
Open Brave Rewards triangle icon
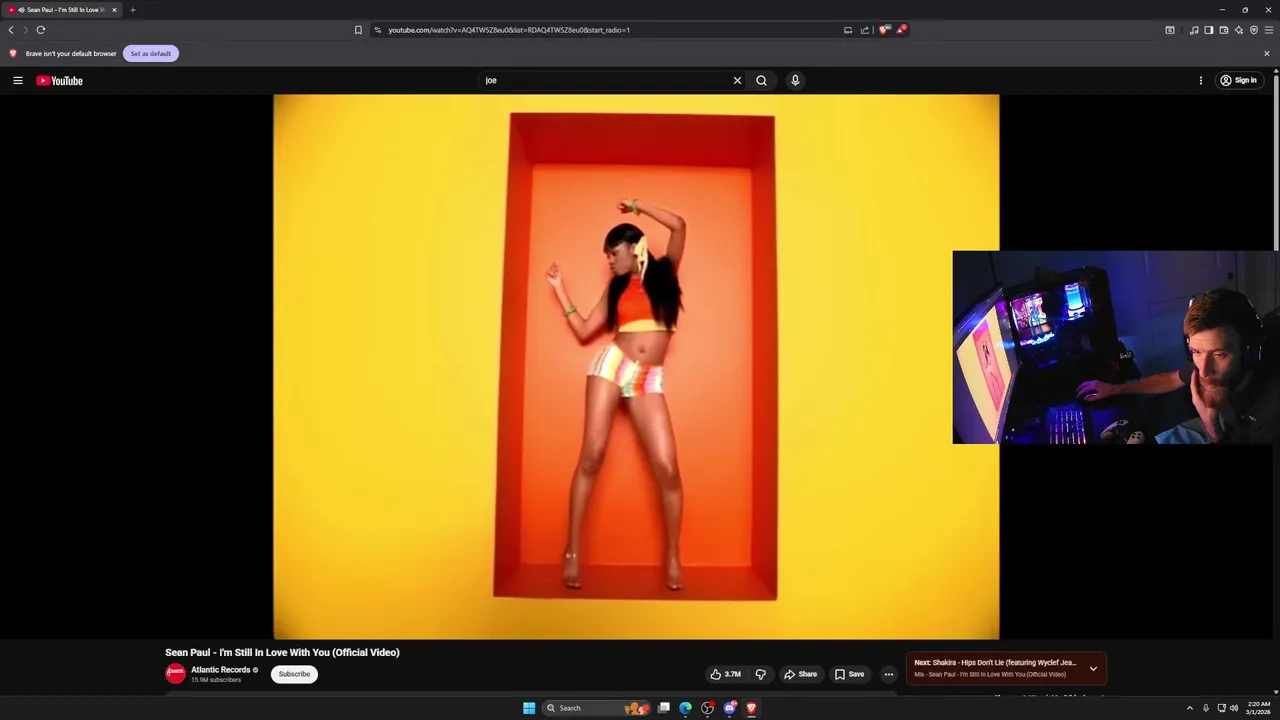coord(900,30)
